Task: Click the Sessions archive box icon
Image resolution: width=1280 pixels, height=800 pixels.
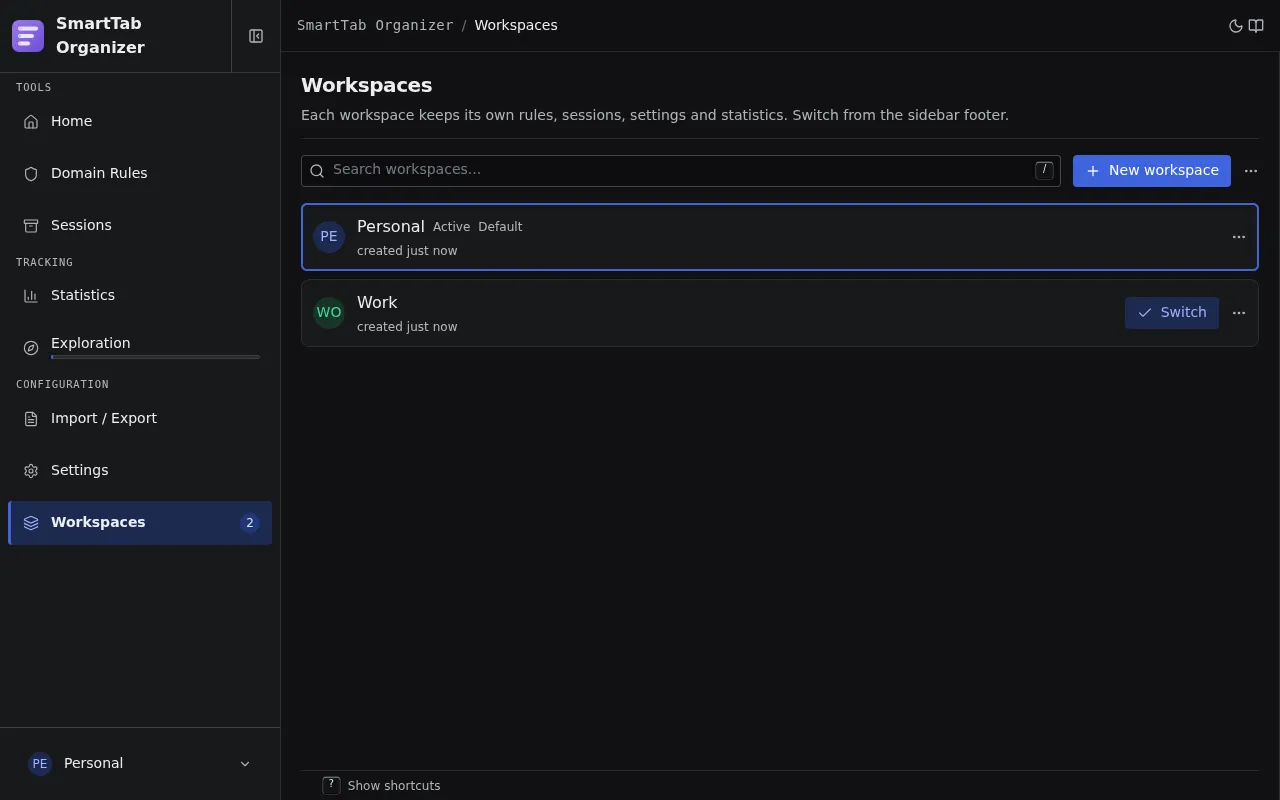Action: (x=31, y=226)
